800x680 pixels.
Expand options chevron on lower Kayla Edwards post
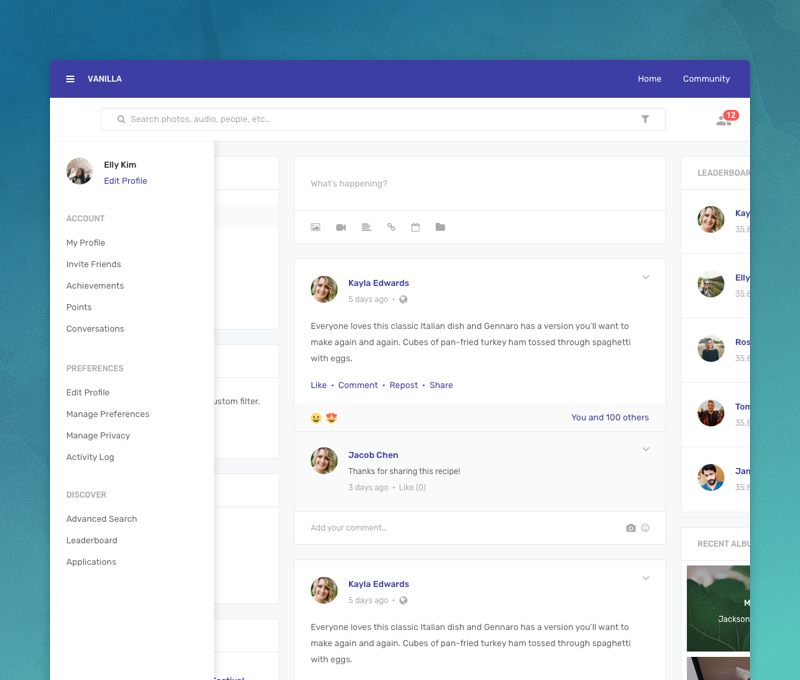pyautogui.click(x=645, y=578)
